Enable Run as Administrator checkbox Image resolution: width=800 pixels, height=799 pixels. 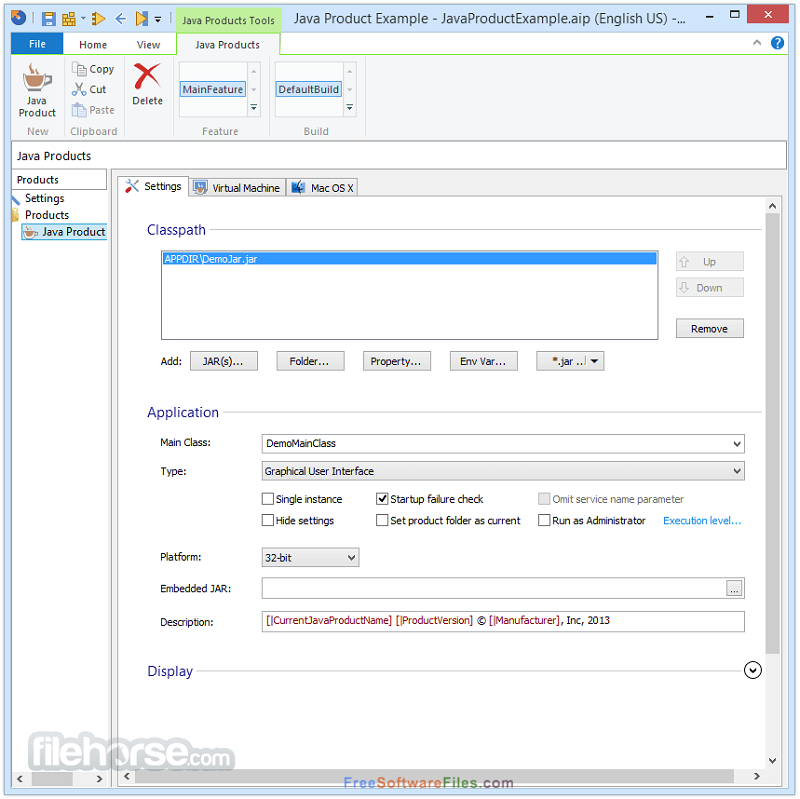coord(544,520)
